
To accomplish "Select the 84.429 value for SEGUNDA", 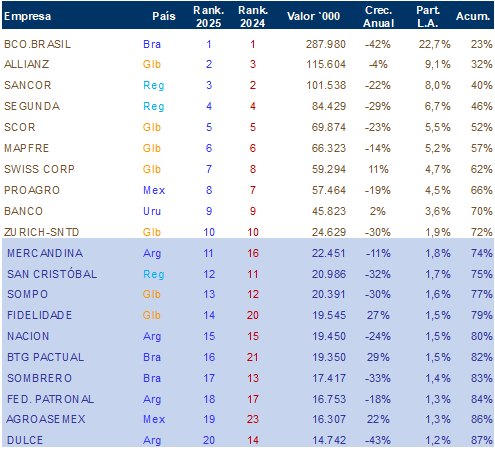I will tap(329, 106).
